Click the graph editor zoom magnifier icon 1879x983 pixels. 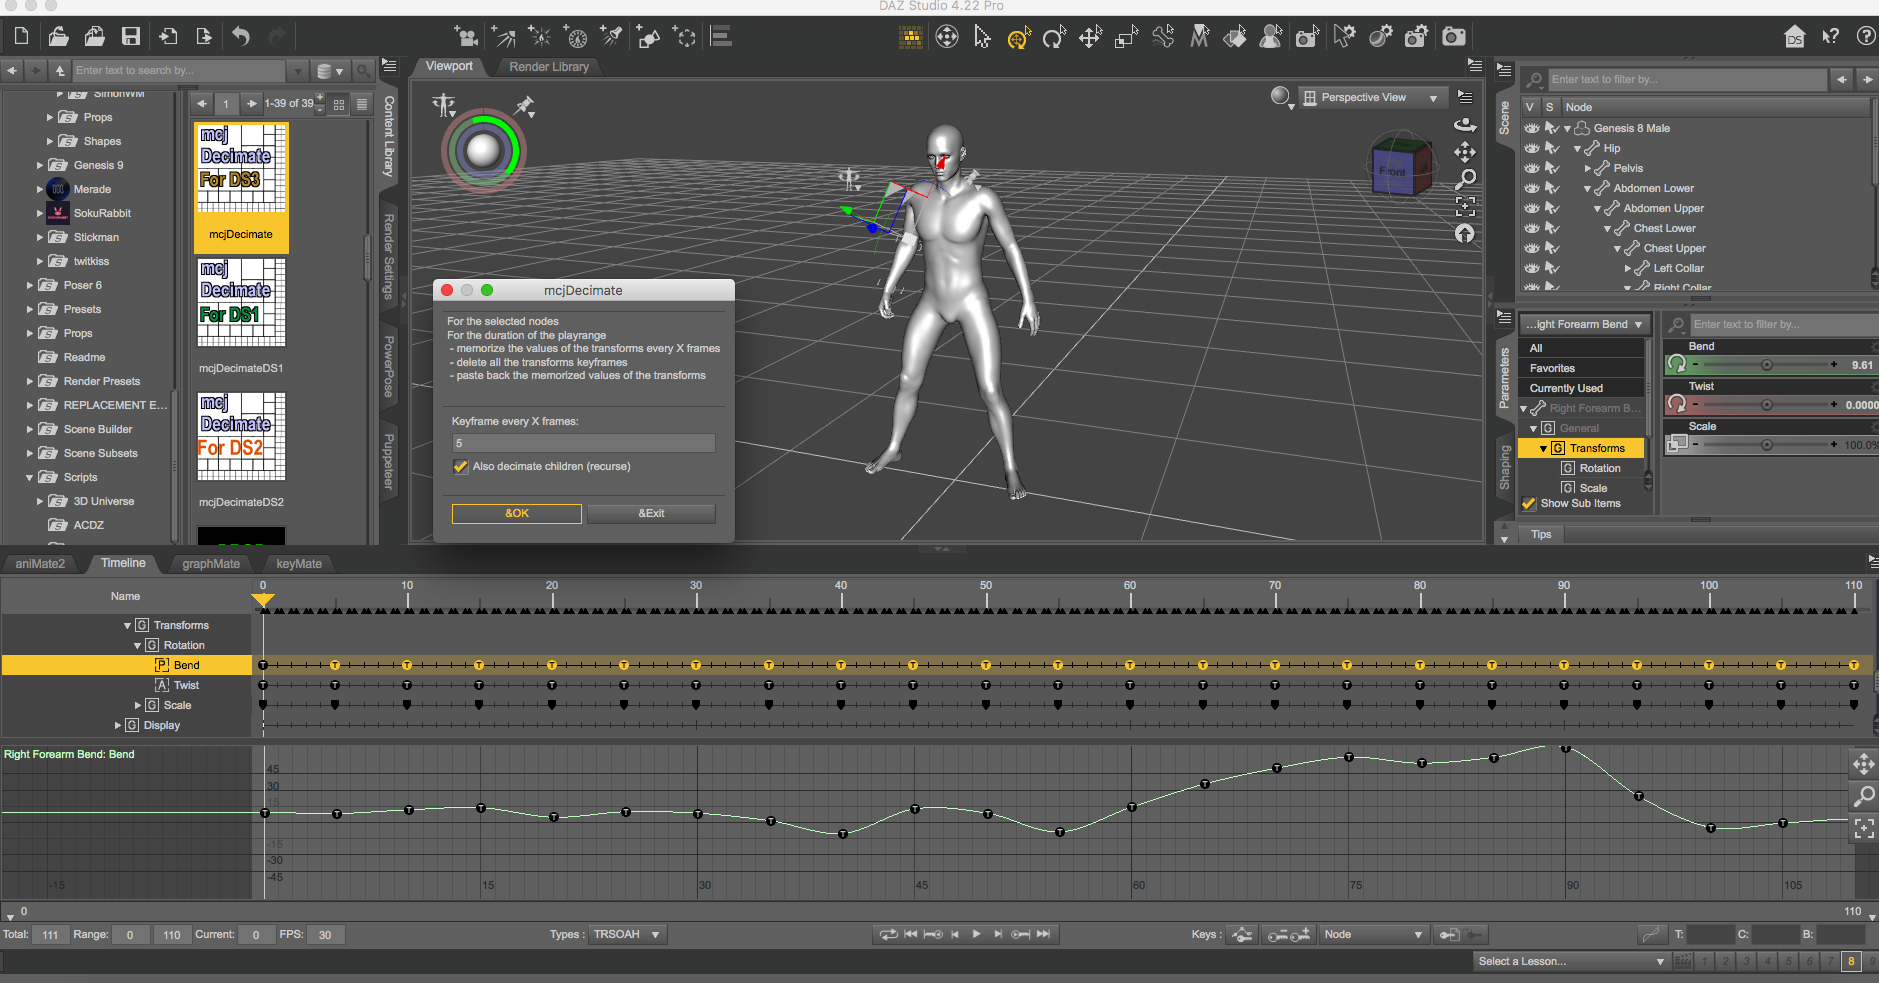(x=1864, y=796)
